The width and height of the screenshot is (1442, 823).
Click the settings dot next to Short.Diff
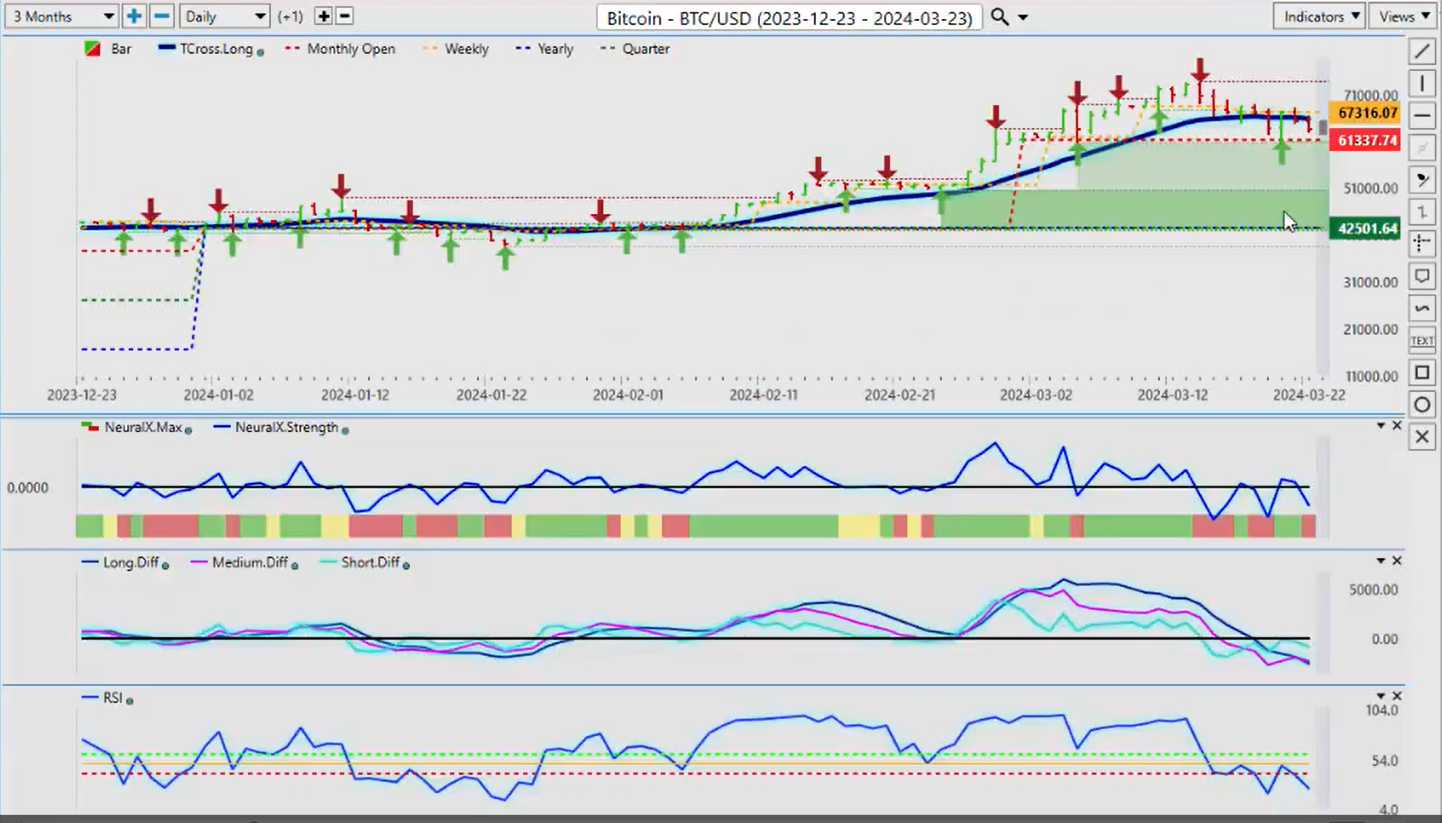(405, 564)
